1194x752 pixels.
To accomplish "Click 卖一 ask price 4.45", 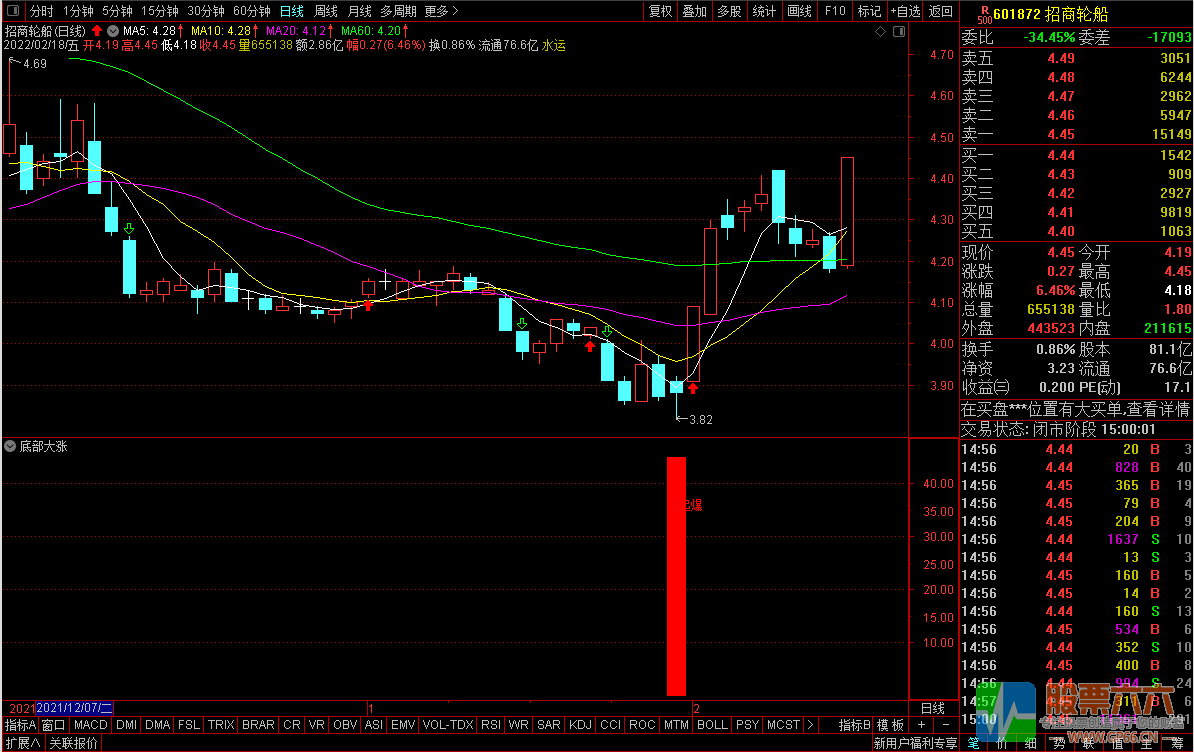I will pos(1061,134).
